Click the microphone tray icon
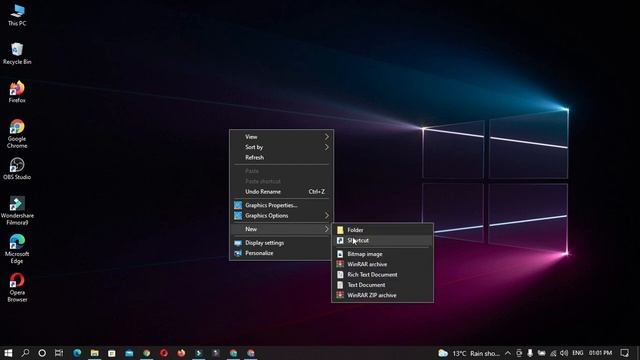This screenshot has height=360, width=640. point(530,353)
